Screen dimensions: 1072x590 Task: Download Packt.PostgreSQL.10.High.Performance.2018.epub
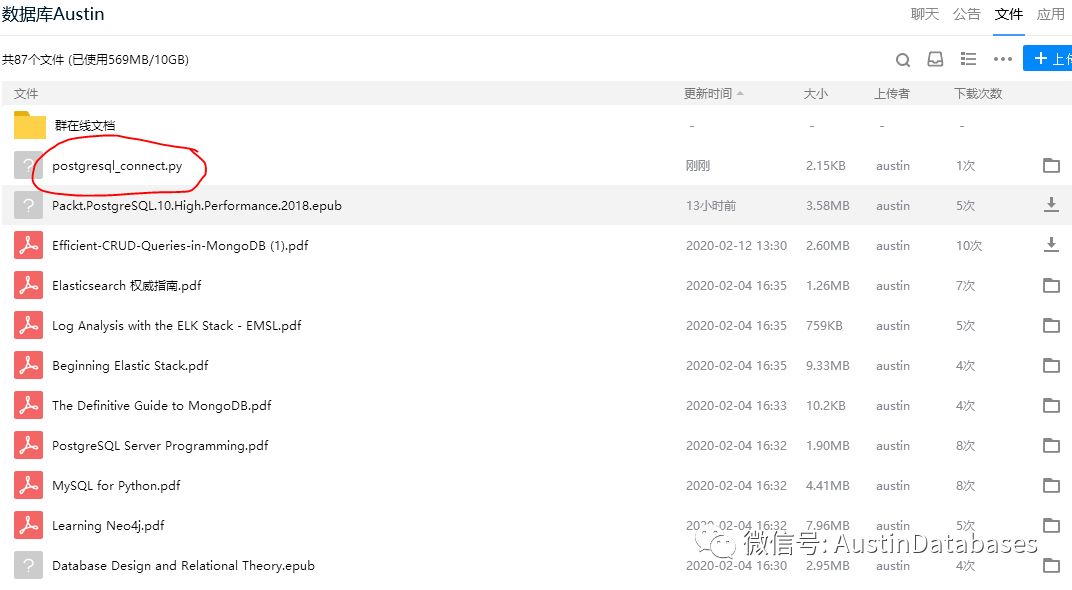(1051, 204)
